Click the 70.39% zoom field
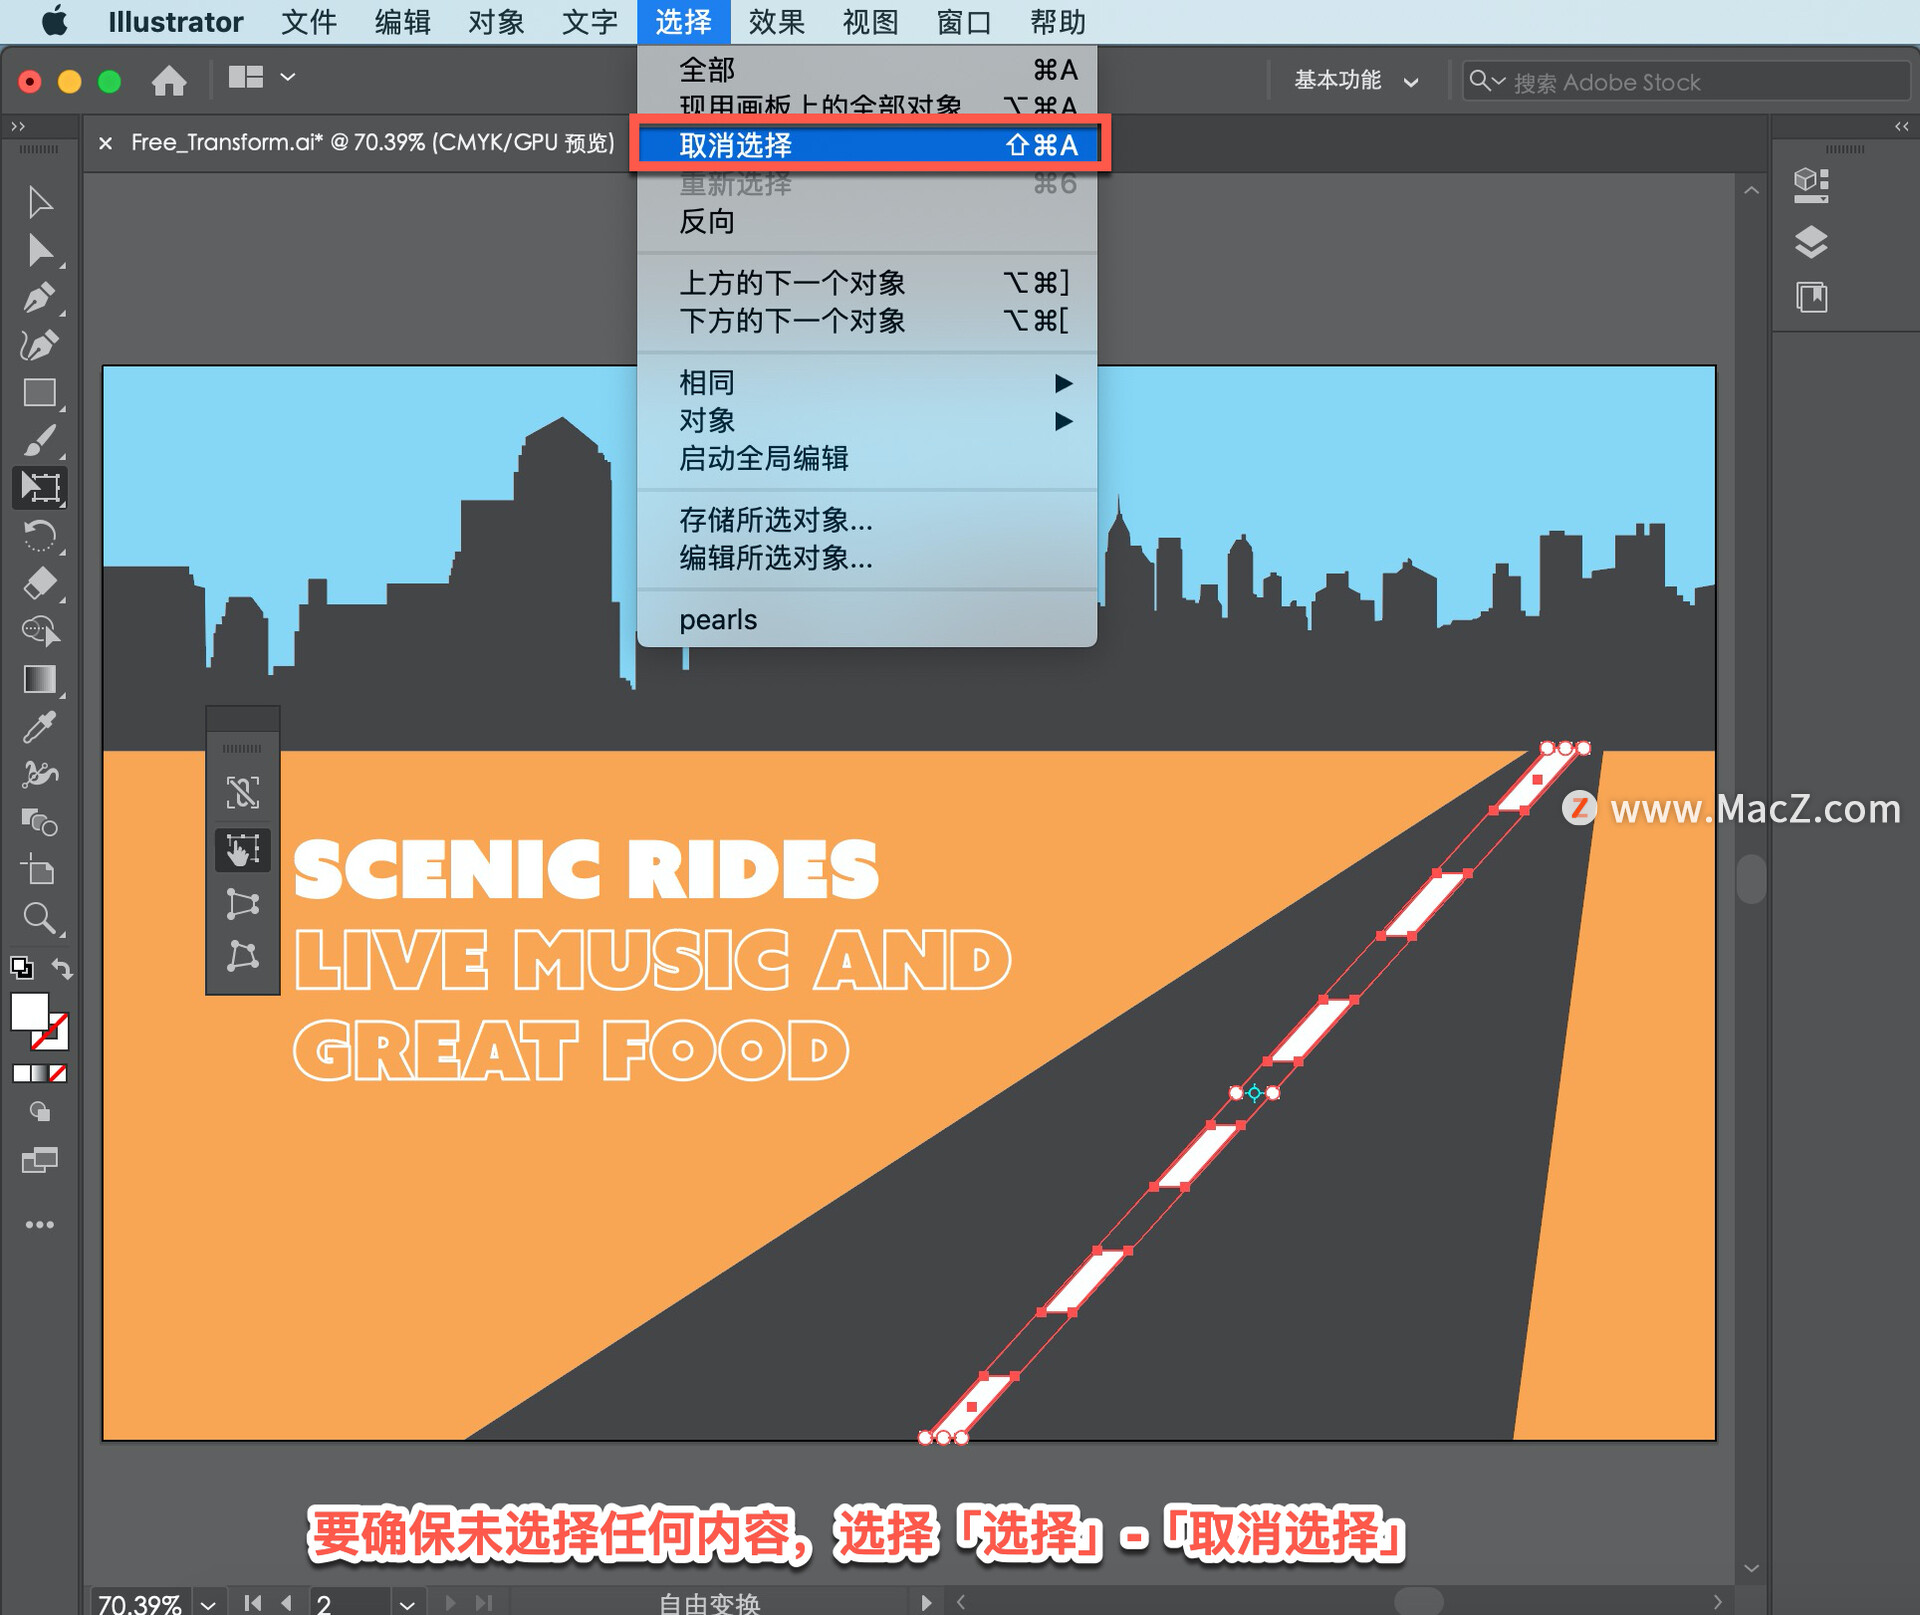Viewport: 1920px width, 1615px height. point(141,1603)
